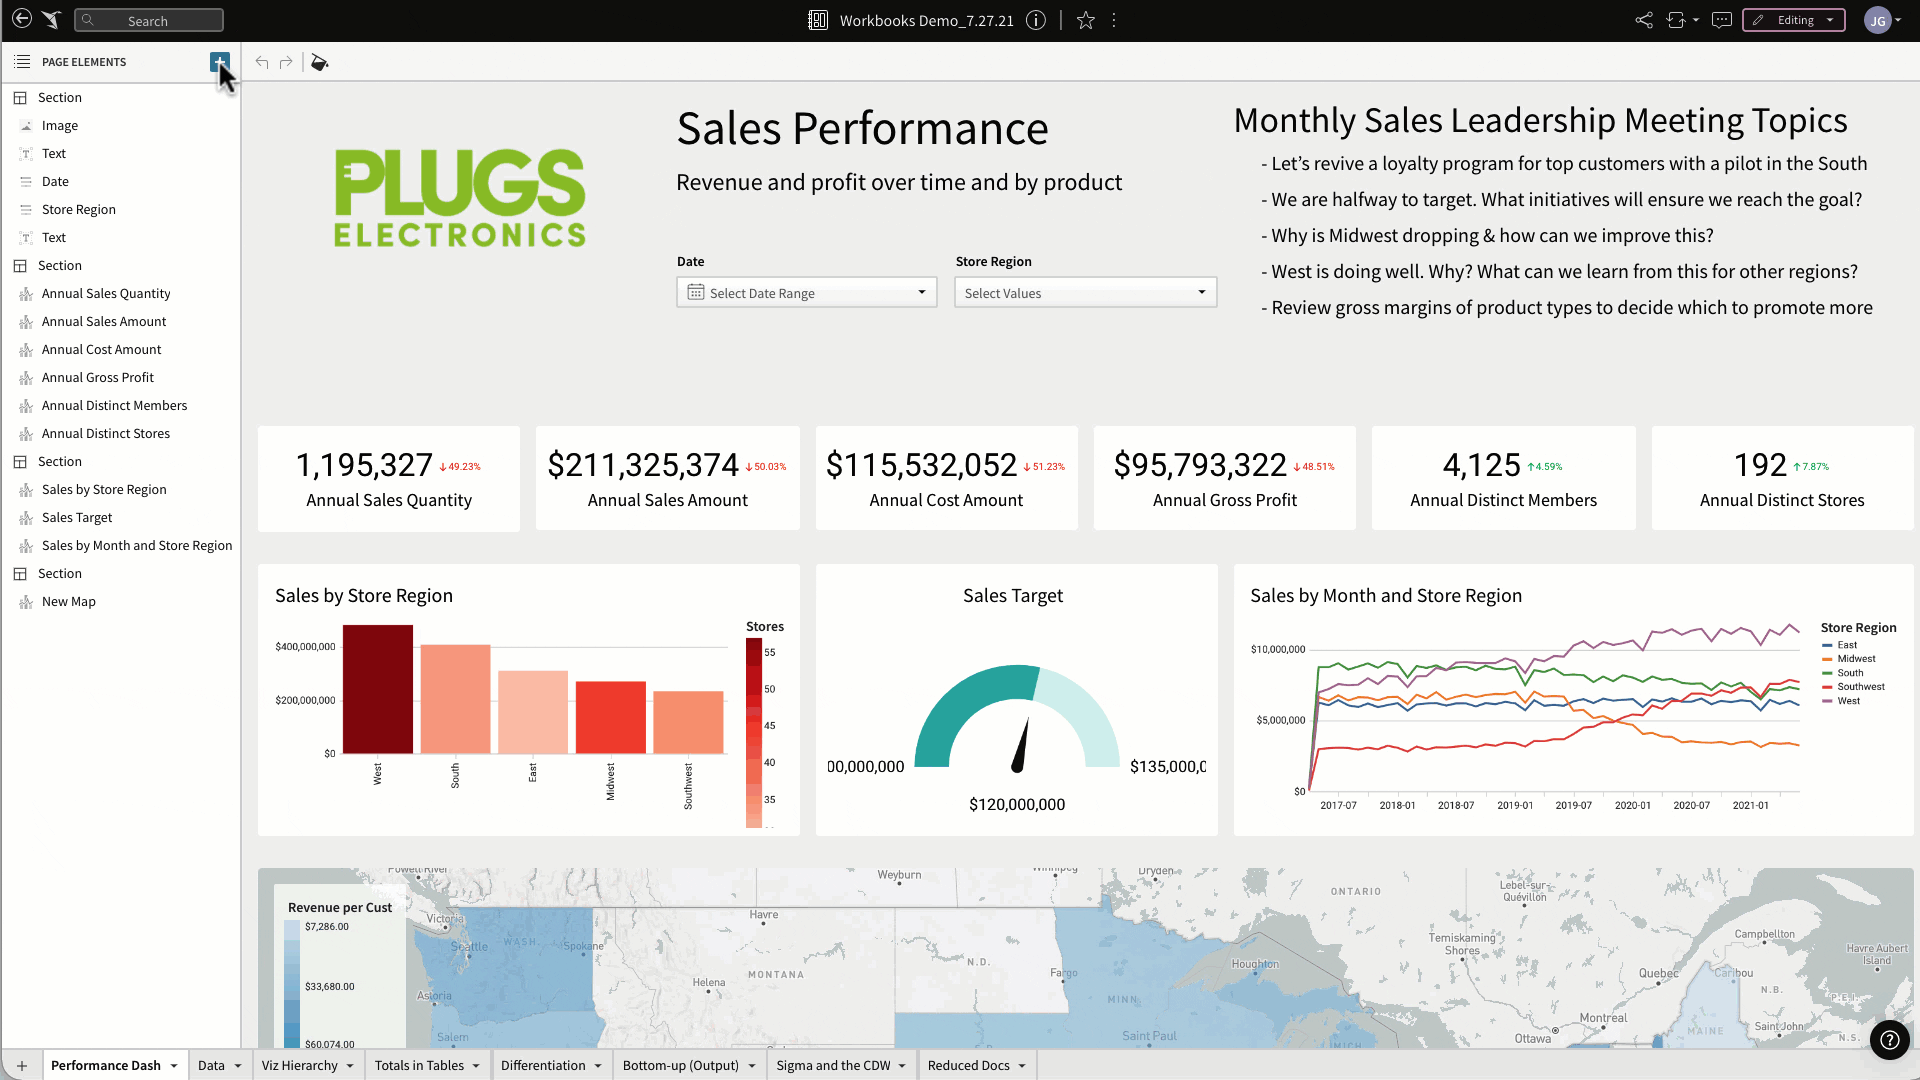The height and width of the screenshot is (1080, 1920).
Task: Click the JG user avatar
Action: pyautogui.click(x=1878, y=20)
